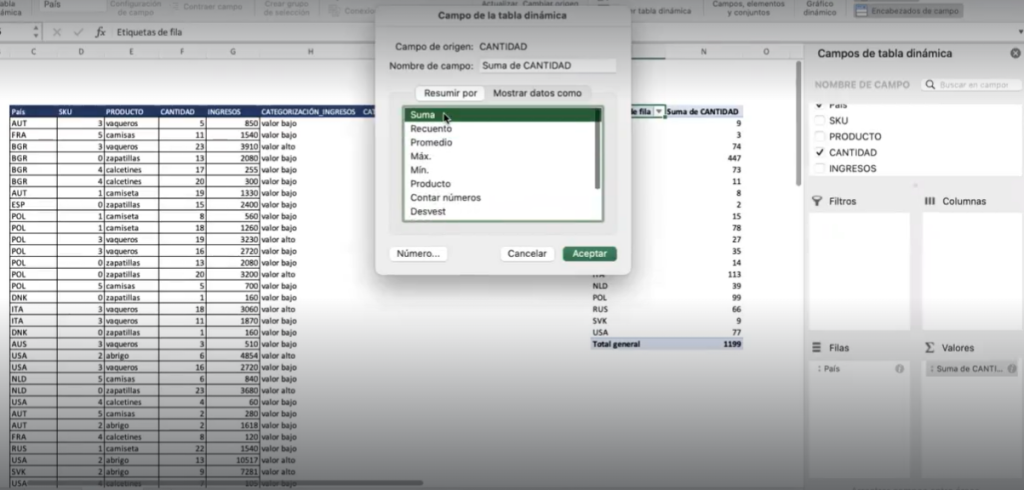The image size is (1024, 490).
Task: Click the PRODUCTO table header cell
Action: coord(131,112)
